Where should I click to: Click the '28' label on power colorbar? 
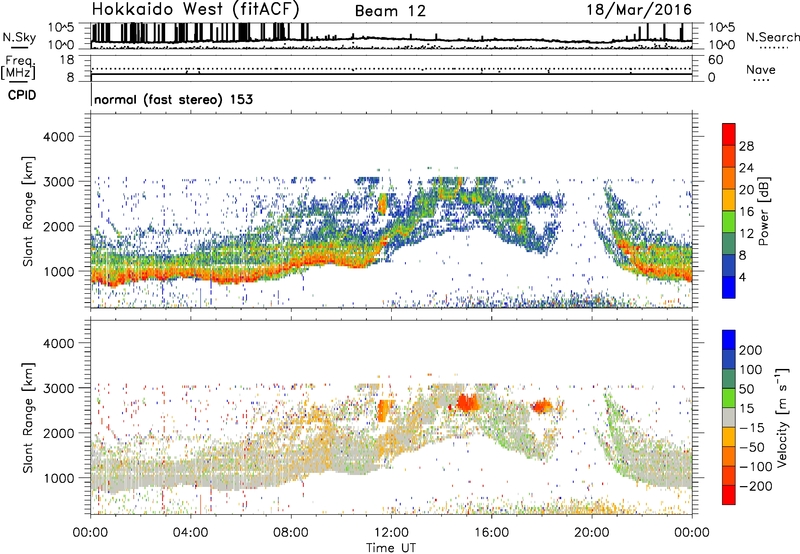coord(746,146)
